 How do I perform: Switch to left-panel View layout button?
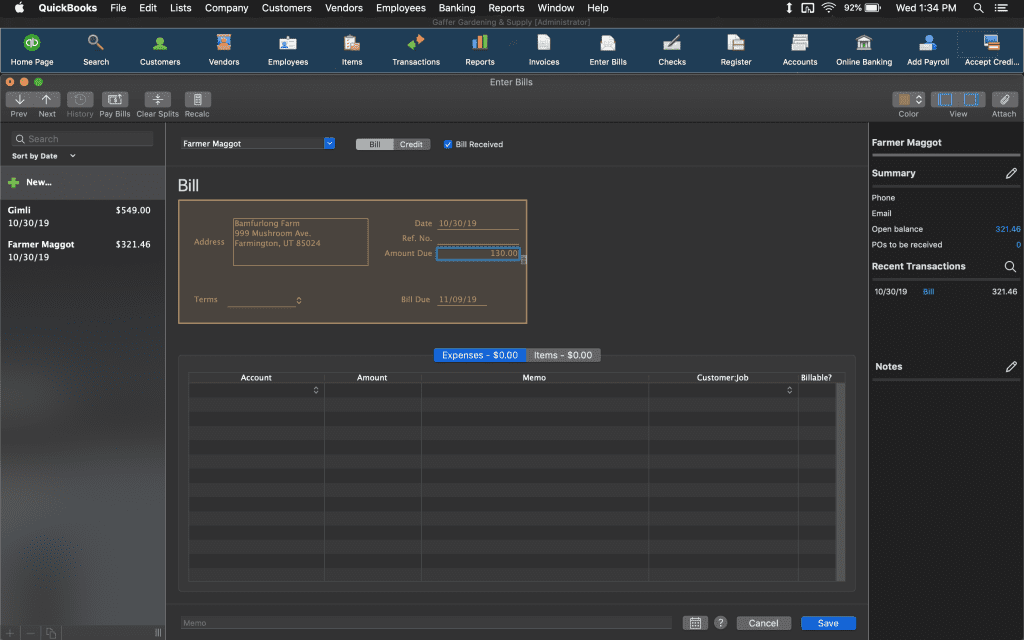[x=945, y=99]
